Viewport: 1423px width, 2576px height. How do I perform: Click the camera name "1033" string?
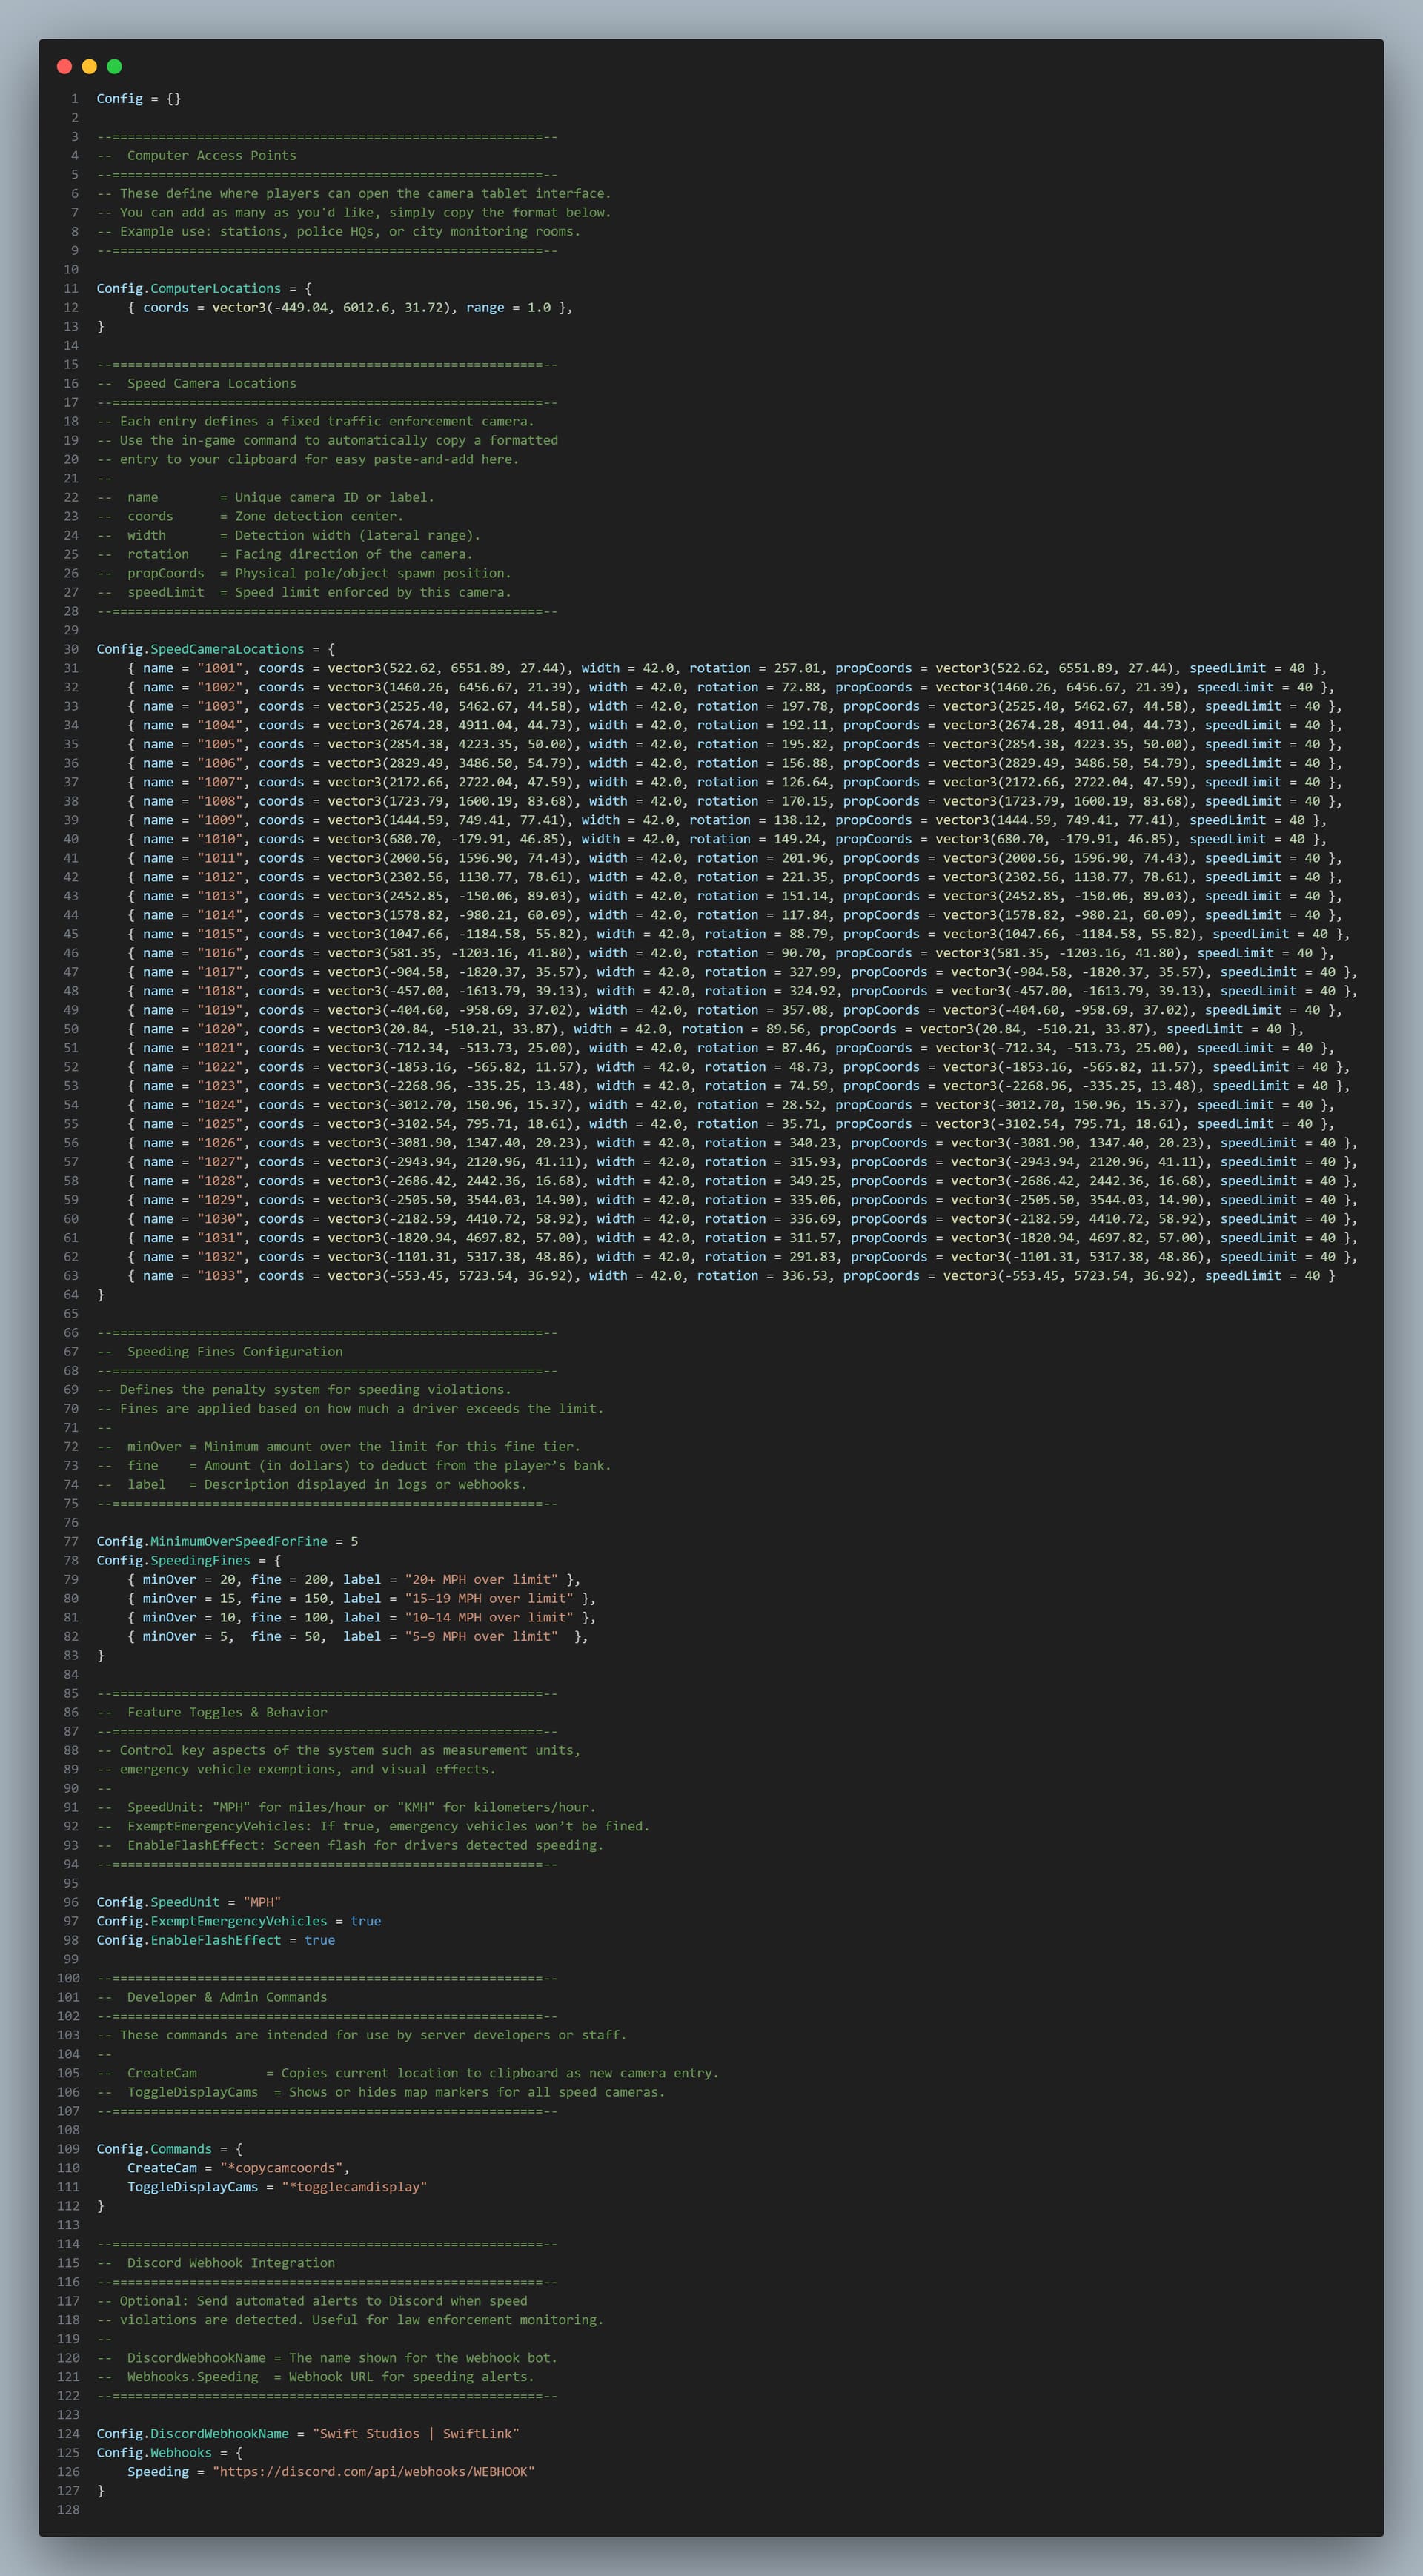point(219,1275)
